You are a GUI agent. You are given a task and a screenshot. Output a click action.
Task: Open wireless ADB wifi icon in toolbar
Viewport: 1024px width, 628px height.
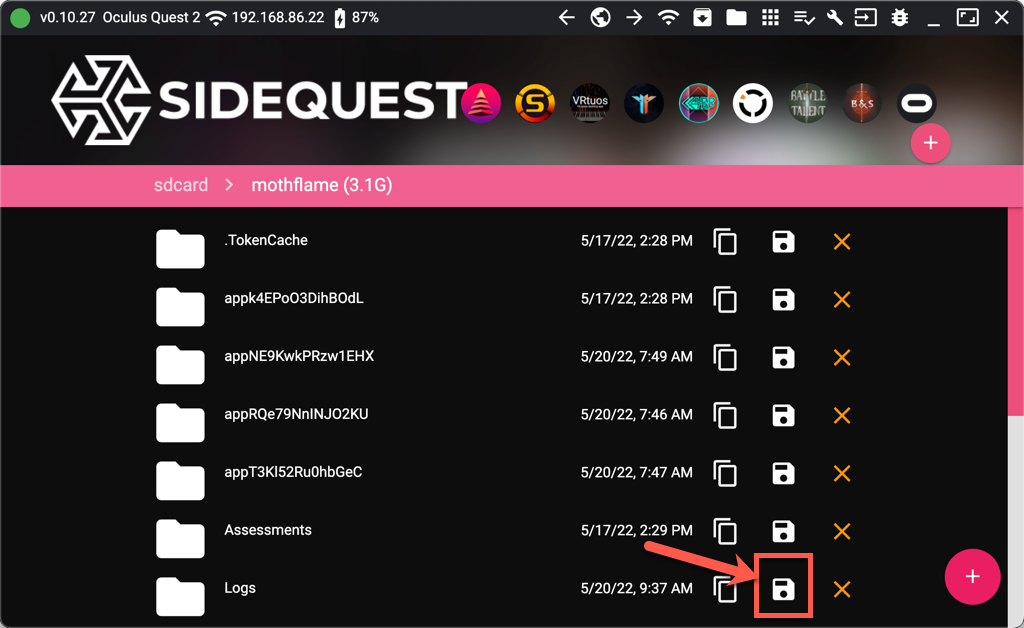pyautogui.click(x=667, y=18)
